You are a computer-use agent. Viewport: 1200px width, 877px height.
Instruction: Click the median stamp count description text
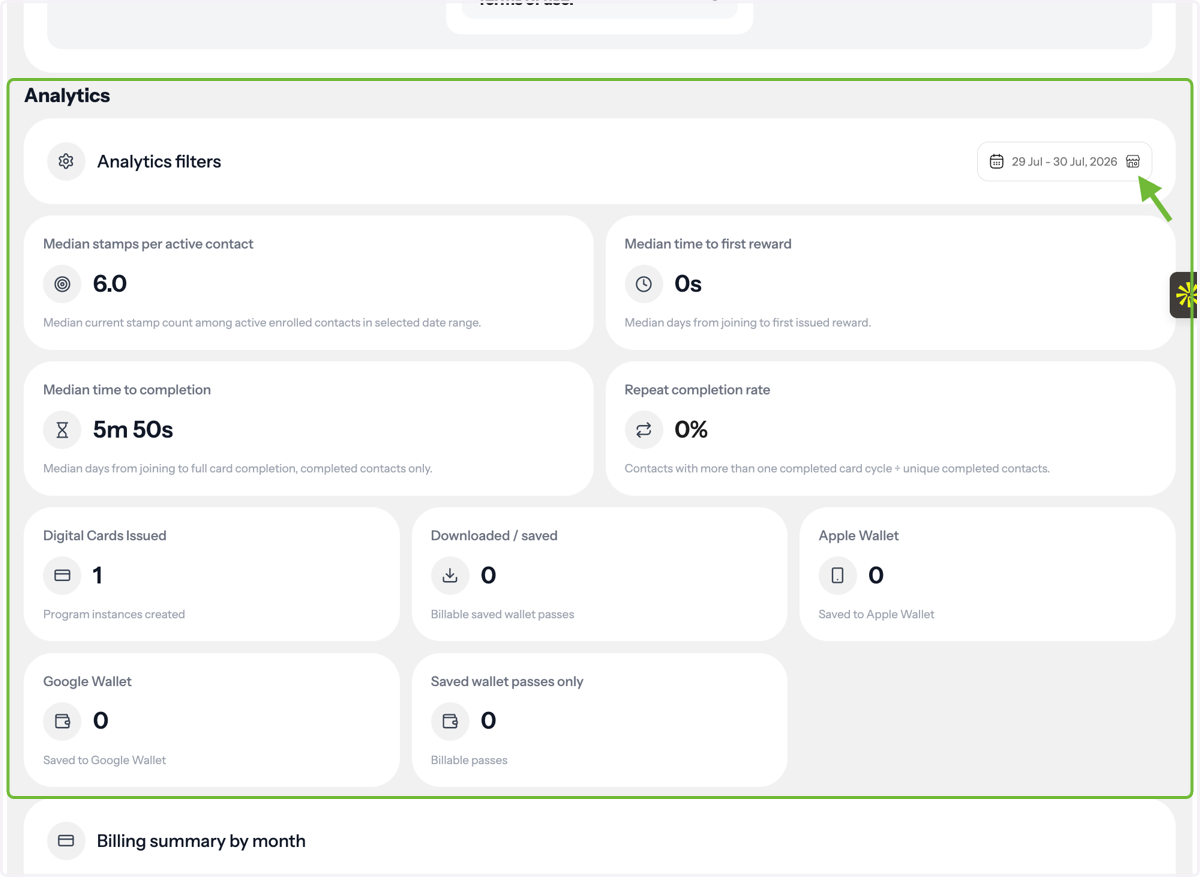click(262, 323)
